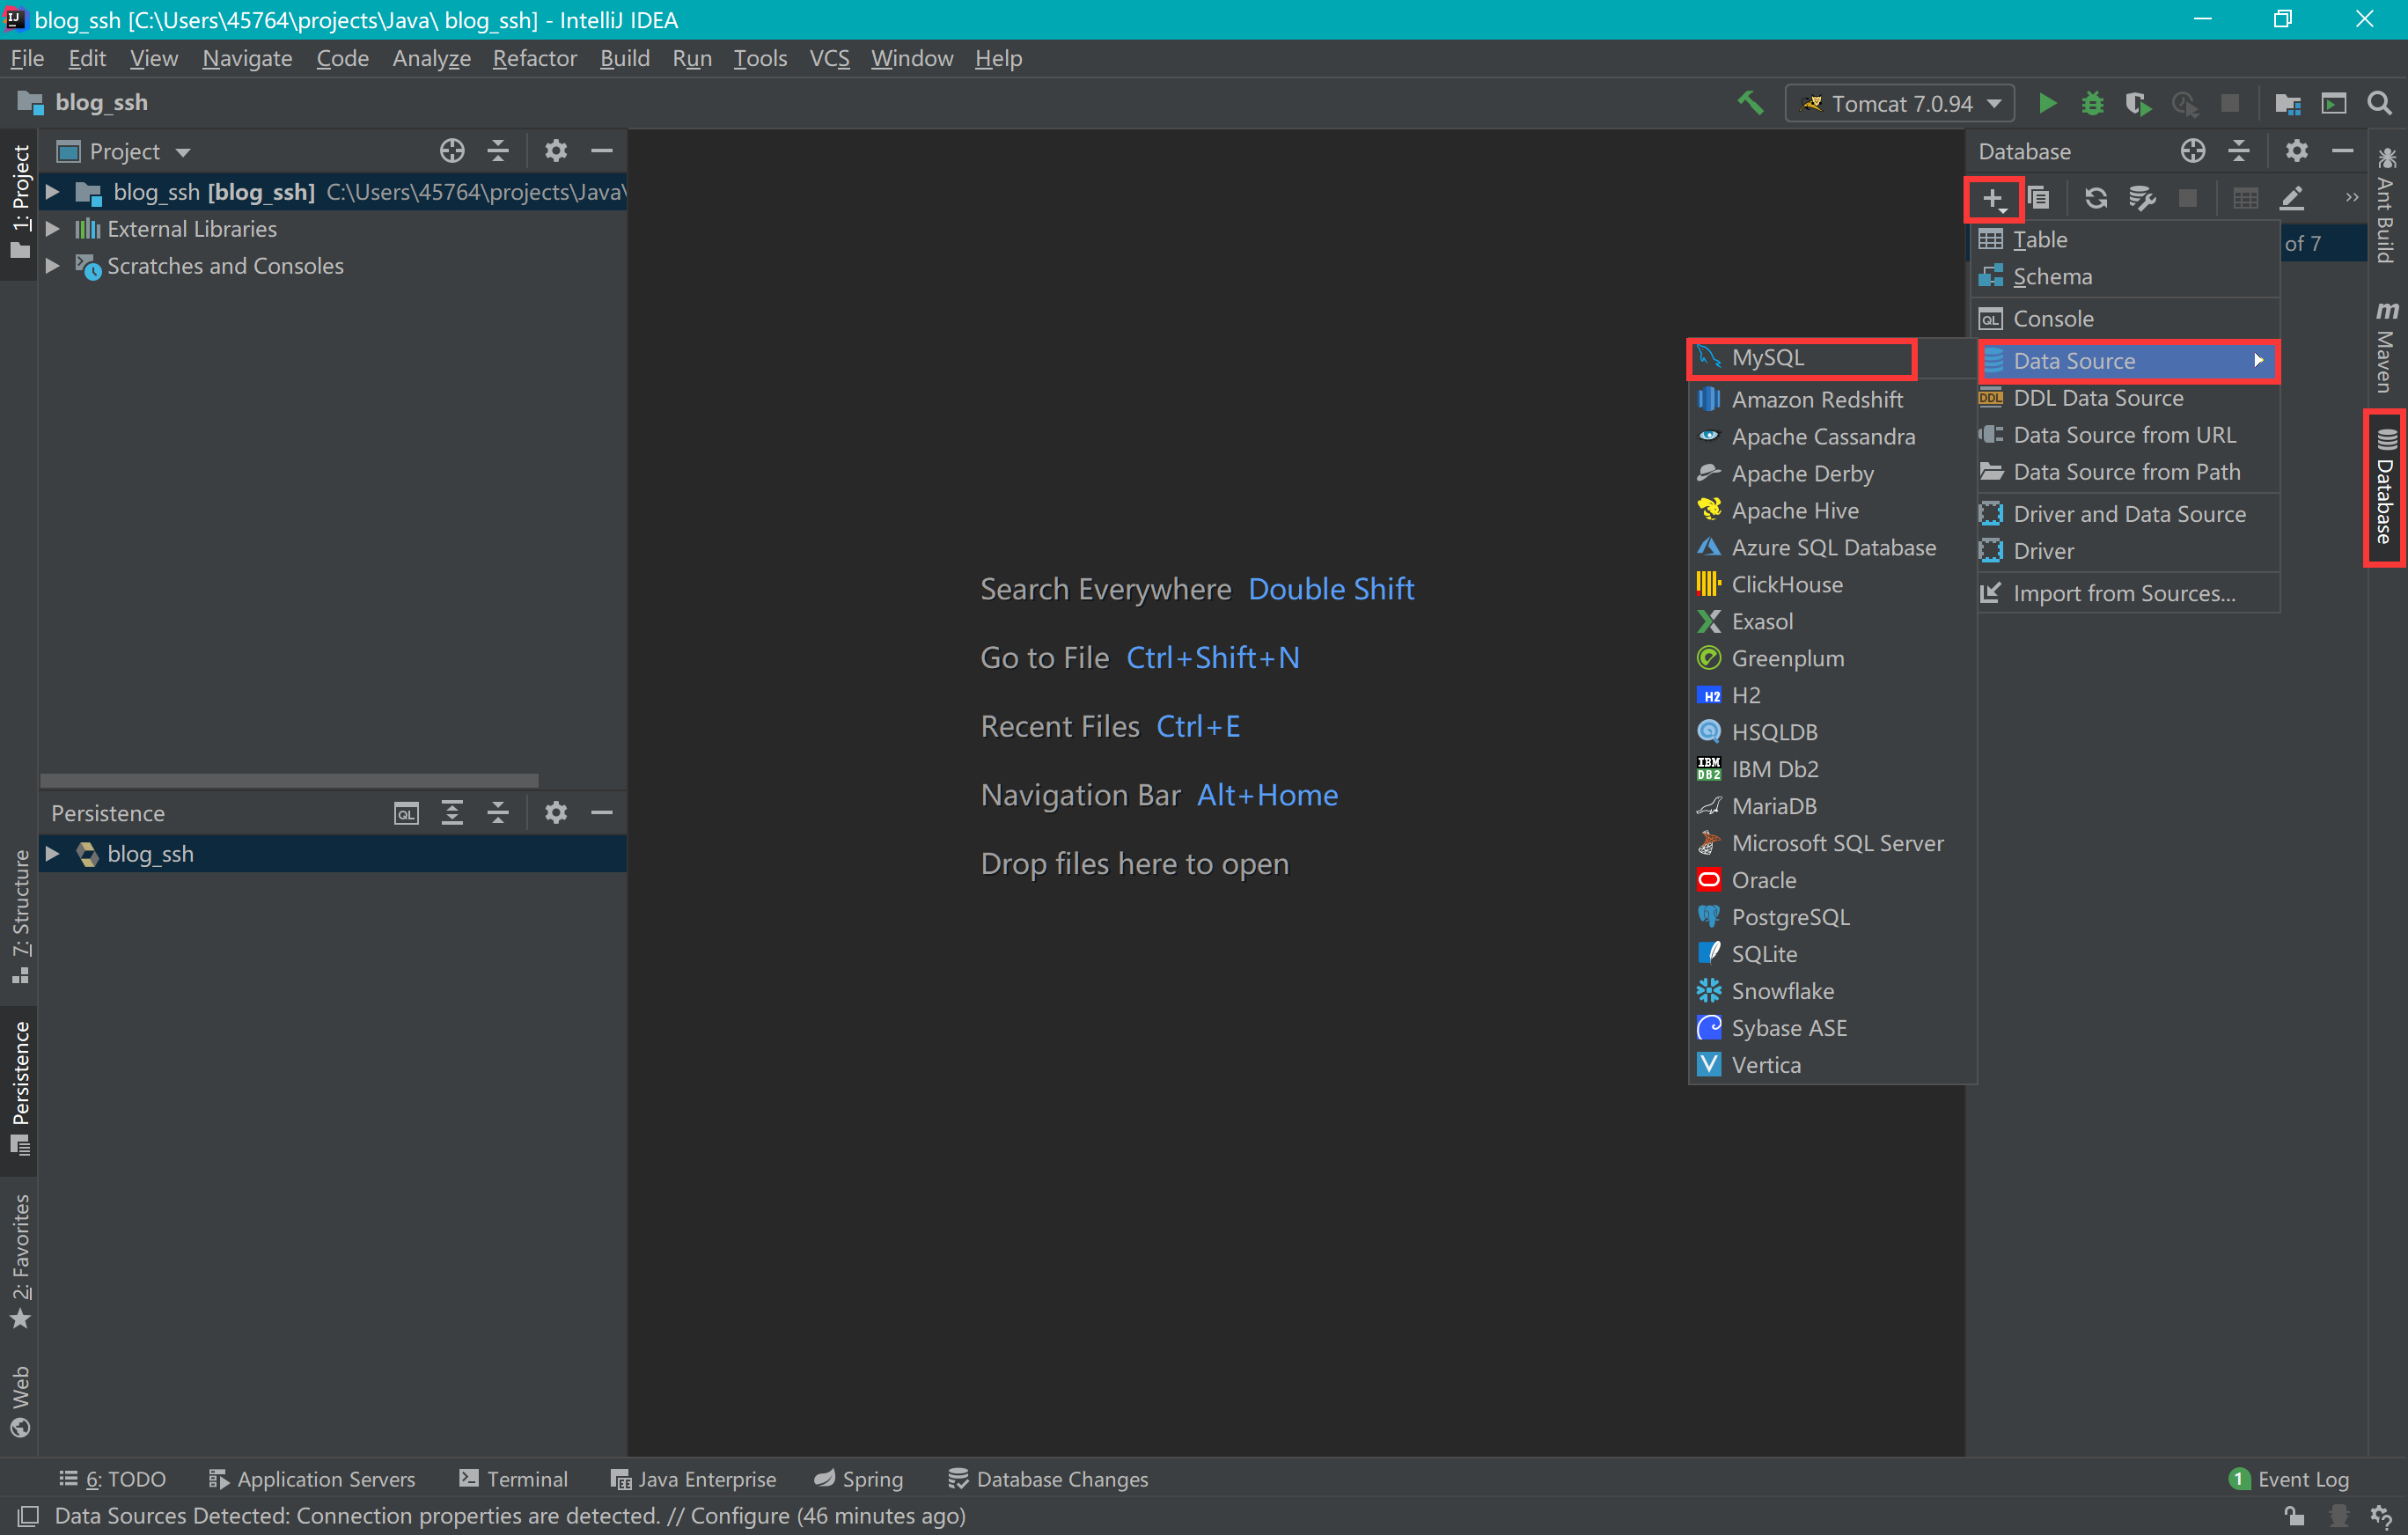The image size is (2408, 1535).
Task: Open Project Structure icon in toolbar
Action: 2287,103
